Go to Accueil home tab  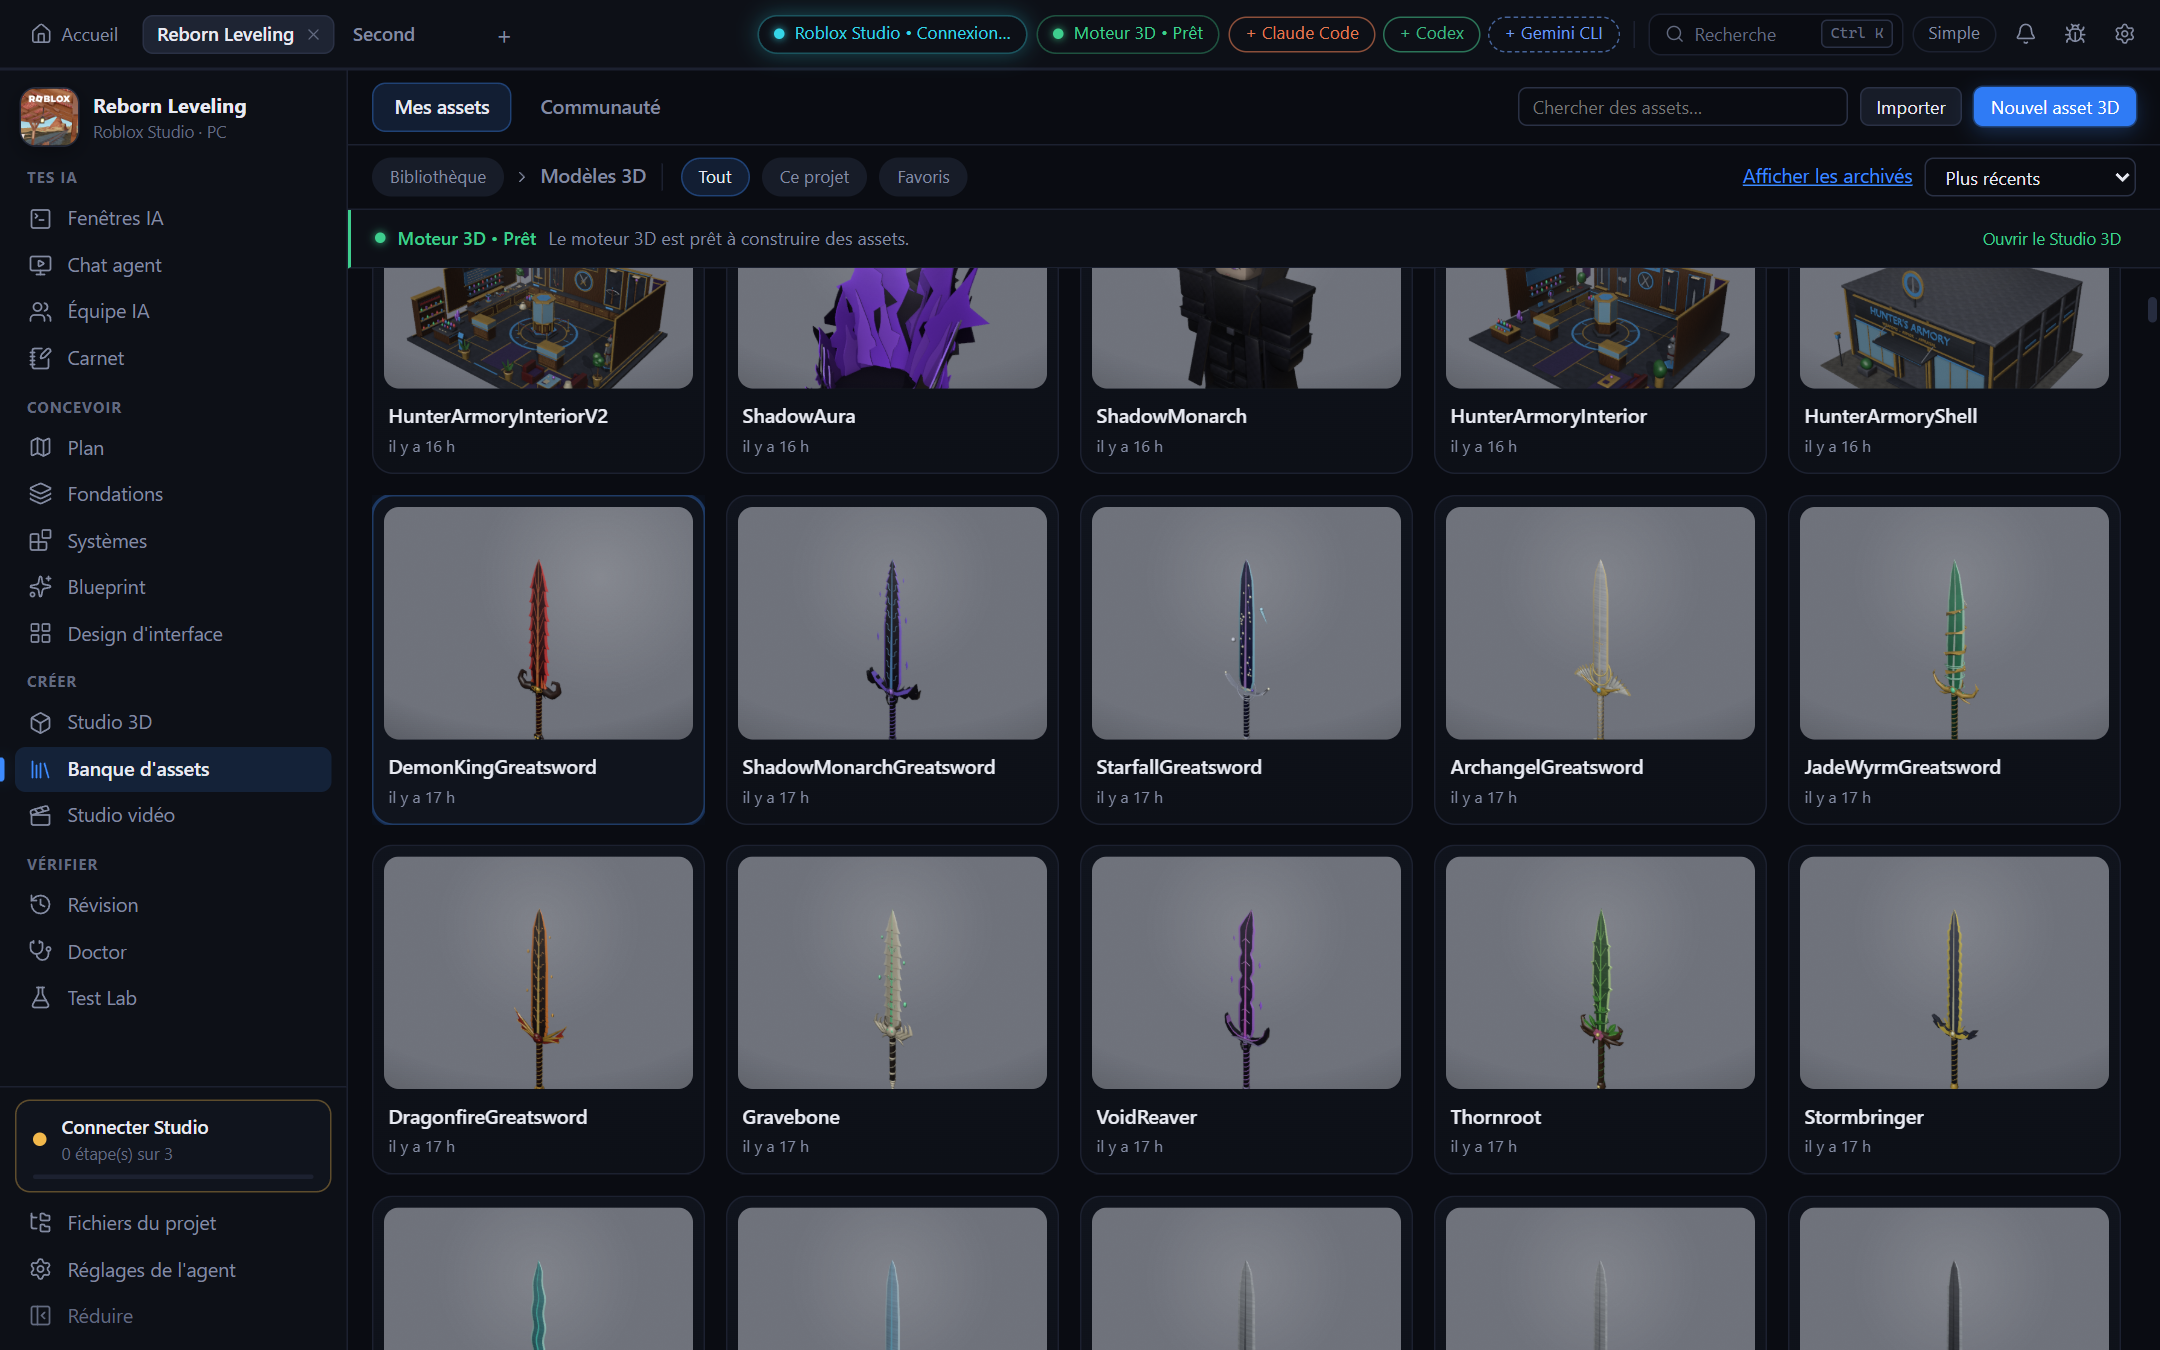coord(75,34)
